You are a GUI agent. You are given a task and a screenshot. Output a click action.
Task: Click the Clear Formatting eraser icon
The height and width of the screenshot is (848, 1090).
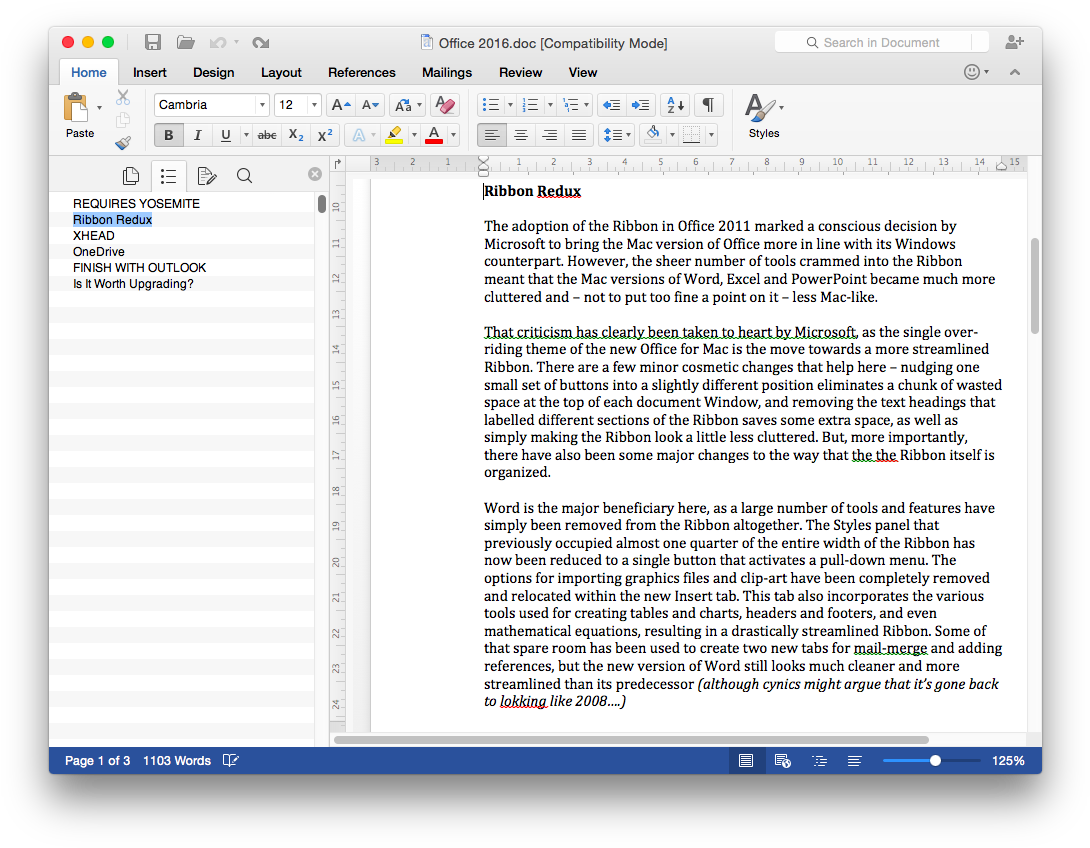tap(445, 105)
